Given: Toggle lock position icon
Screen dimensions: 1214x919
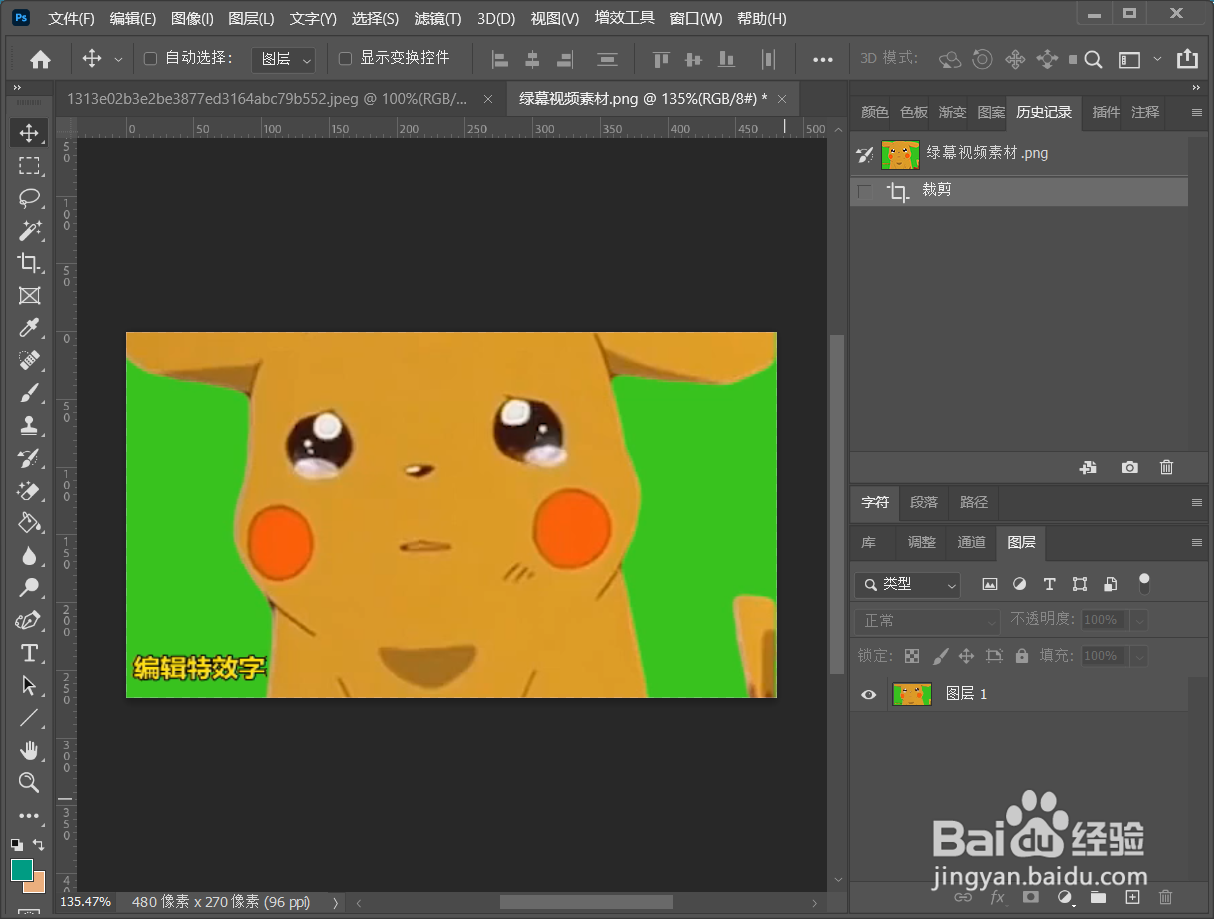Looking at the screenshot, I should tap(966, 656).
